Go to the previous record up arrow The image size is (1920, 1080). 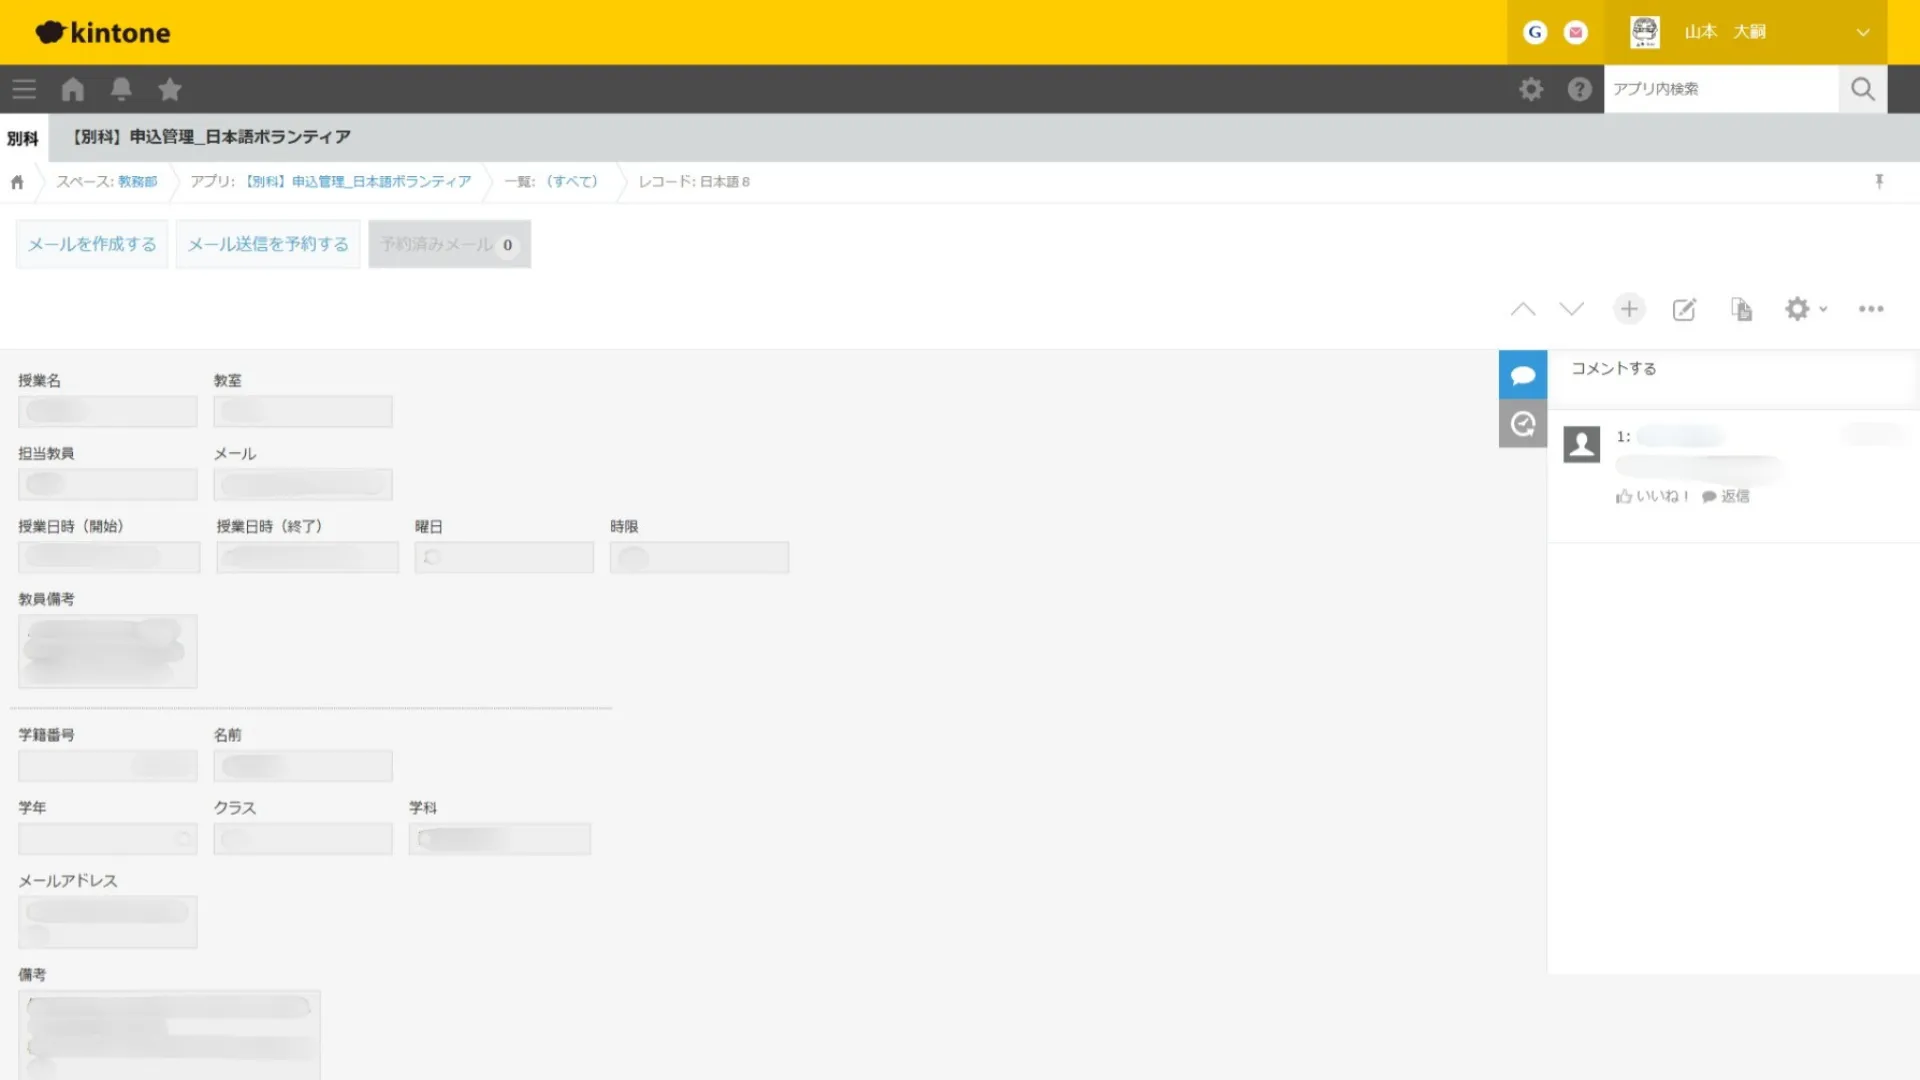pyautogui.click(x=1522, y=309)
